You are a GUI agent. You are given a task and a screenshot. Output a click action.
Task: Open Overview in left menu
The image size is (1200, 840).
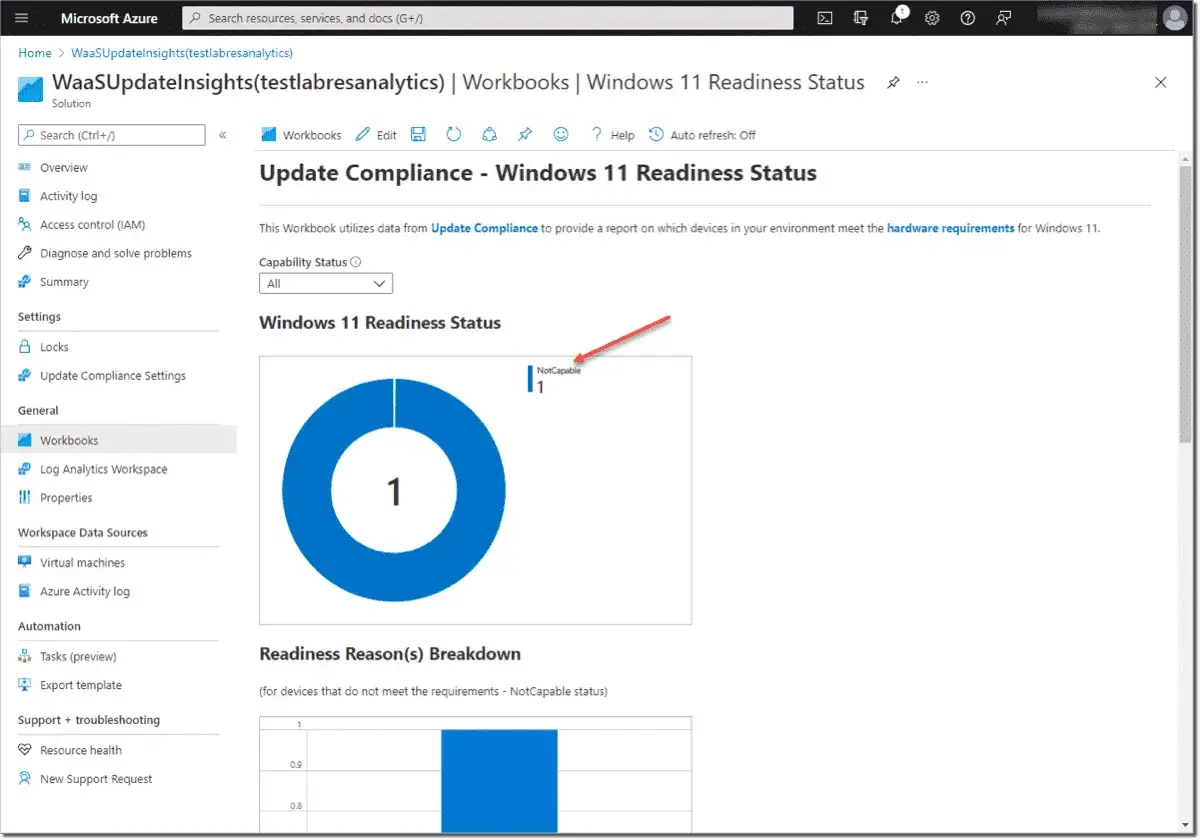click(63, 168)
